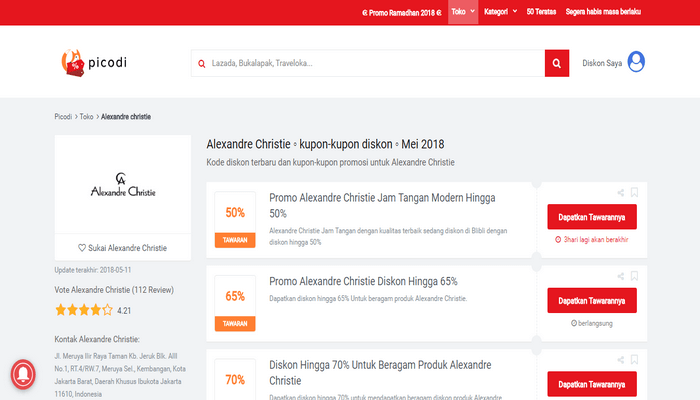Image resolution: width=700 pixels, height=400 pixels.
Task: Go to Picodi breadcrumb link
Action: click(63, 117)
